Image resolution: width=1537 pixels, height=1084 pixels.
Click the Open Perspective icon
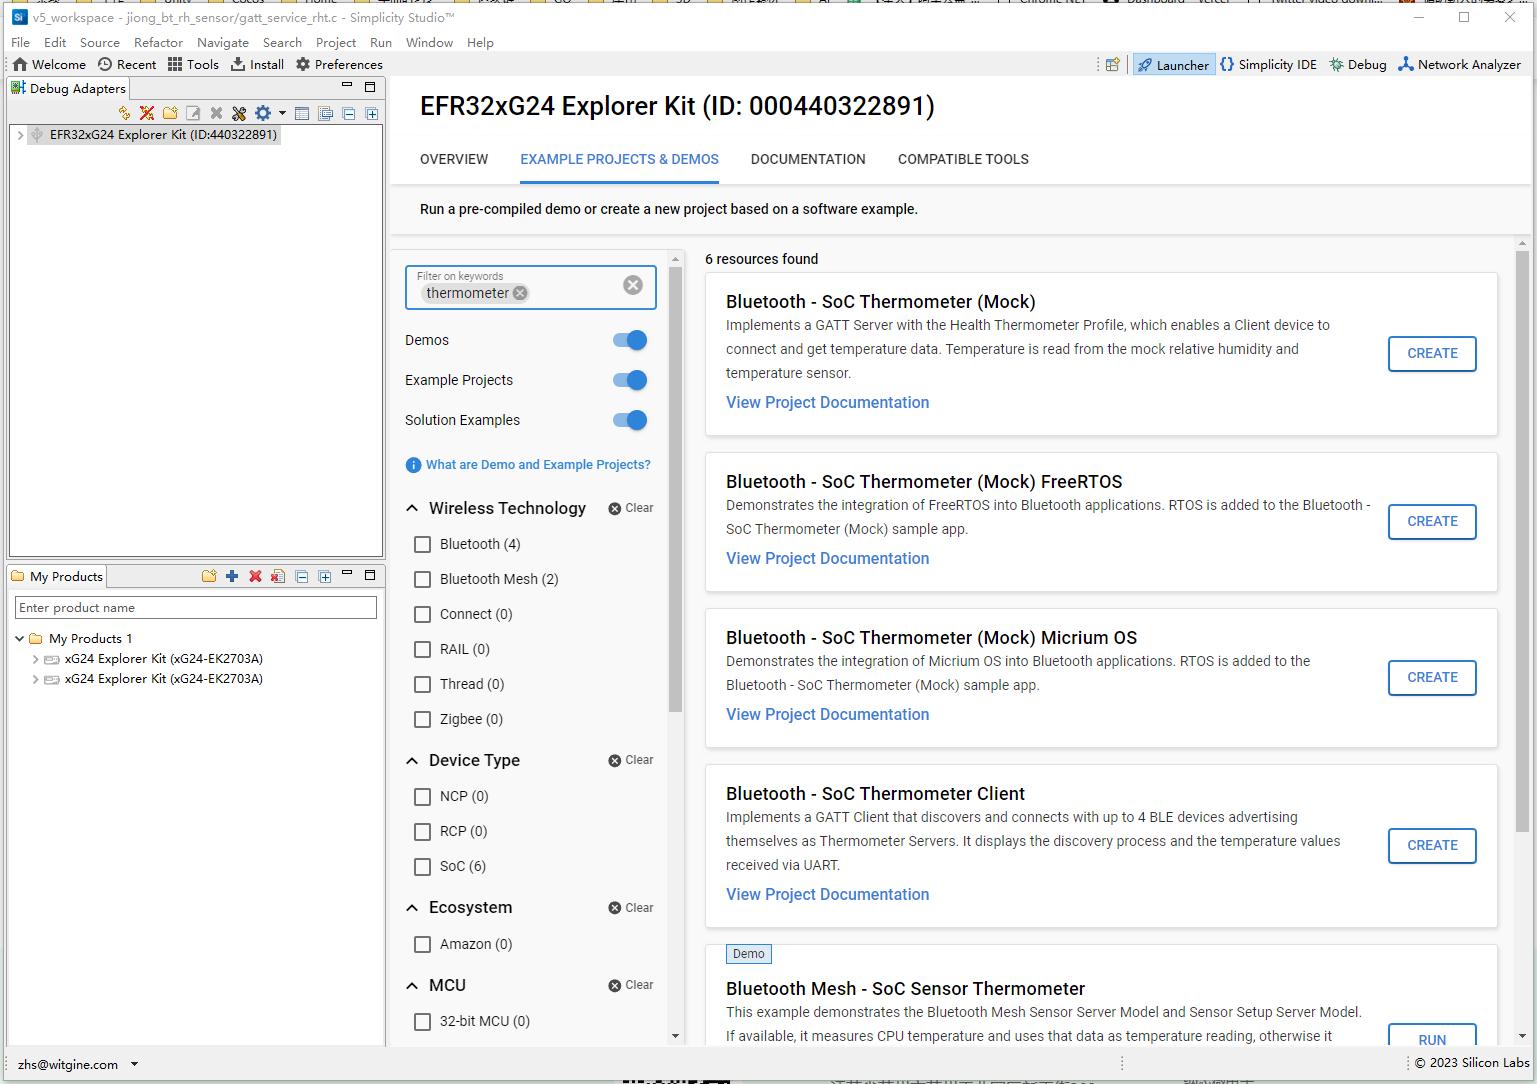pos(1112,65)
